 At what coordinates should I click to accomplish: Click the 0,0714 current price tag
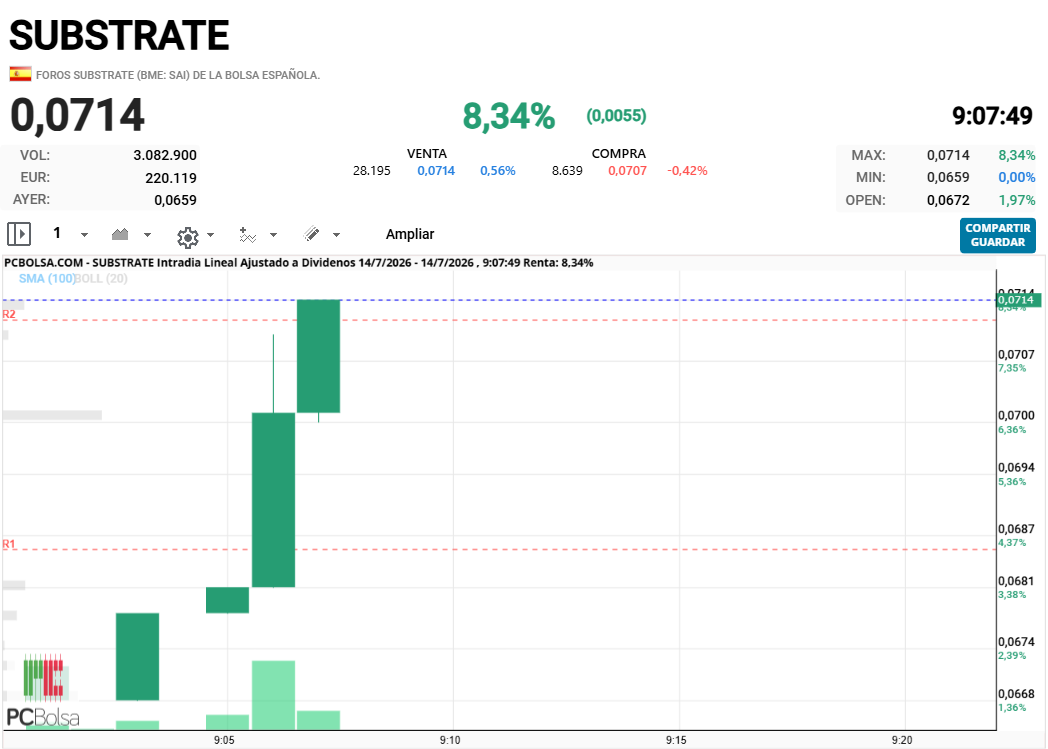[1019, 300]
